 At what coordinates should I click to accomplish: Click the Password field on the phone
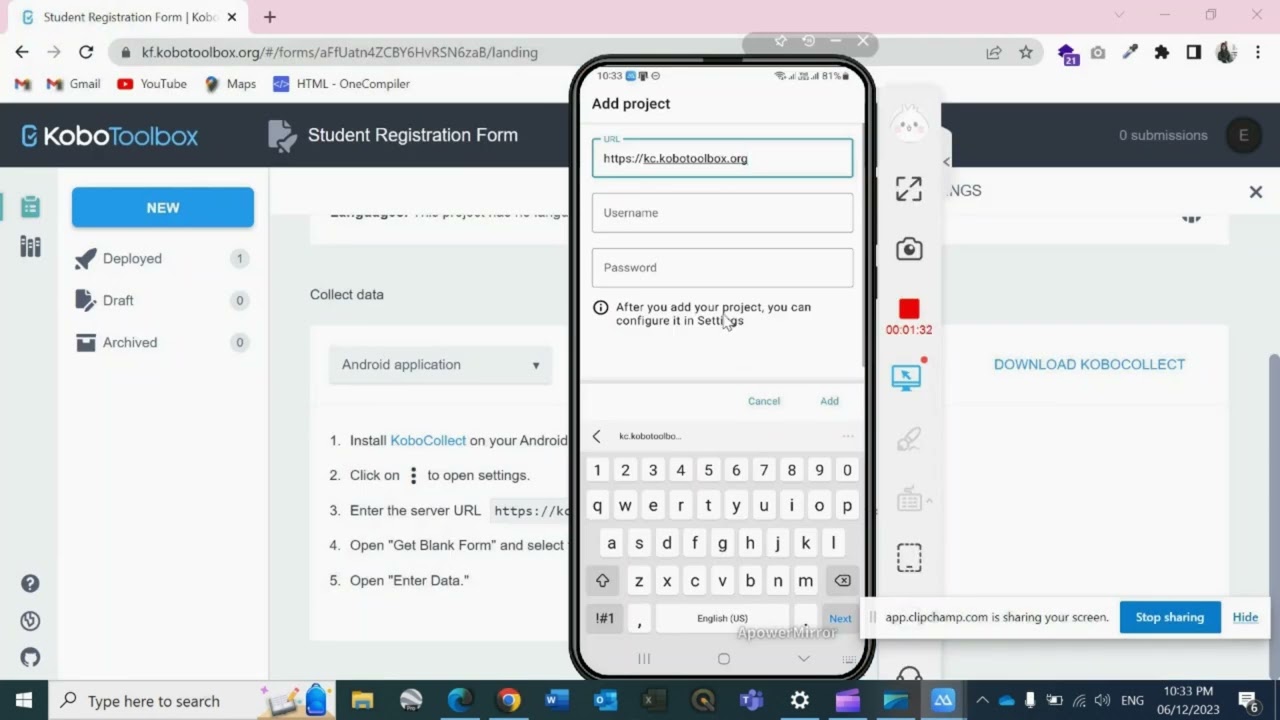[x=722, y=268]
